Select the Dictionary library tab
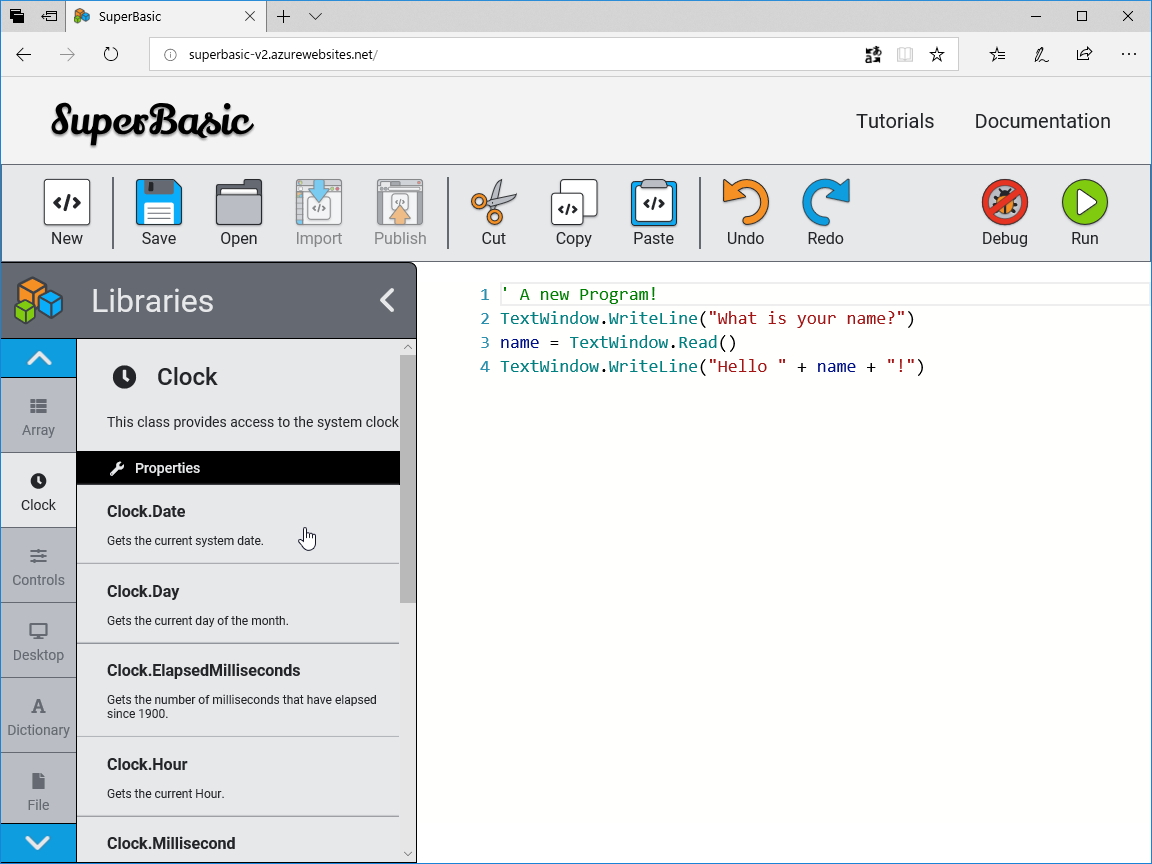Image resolution: width=1152 pixels, height=864 pixels. [38, 716]
